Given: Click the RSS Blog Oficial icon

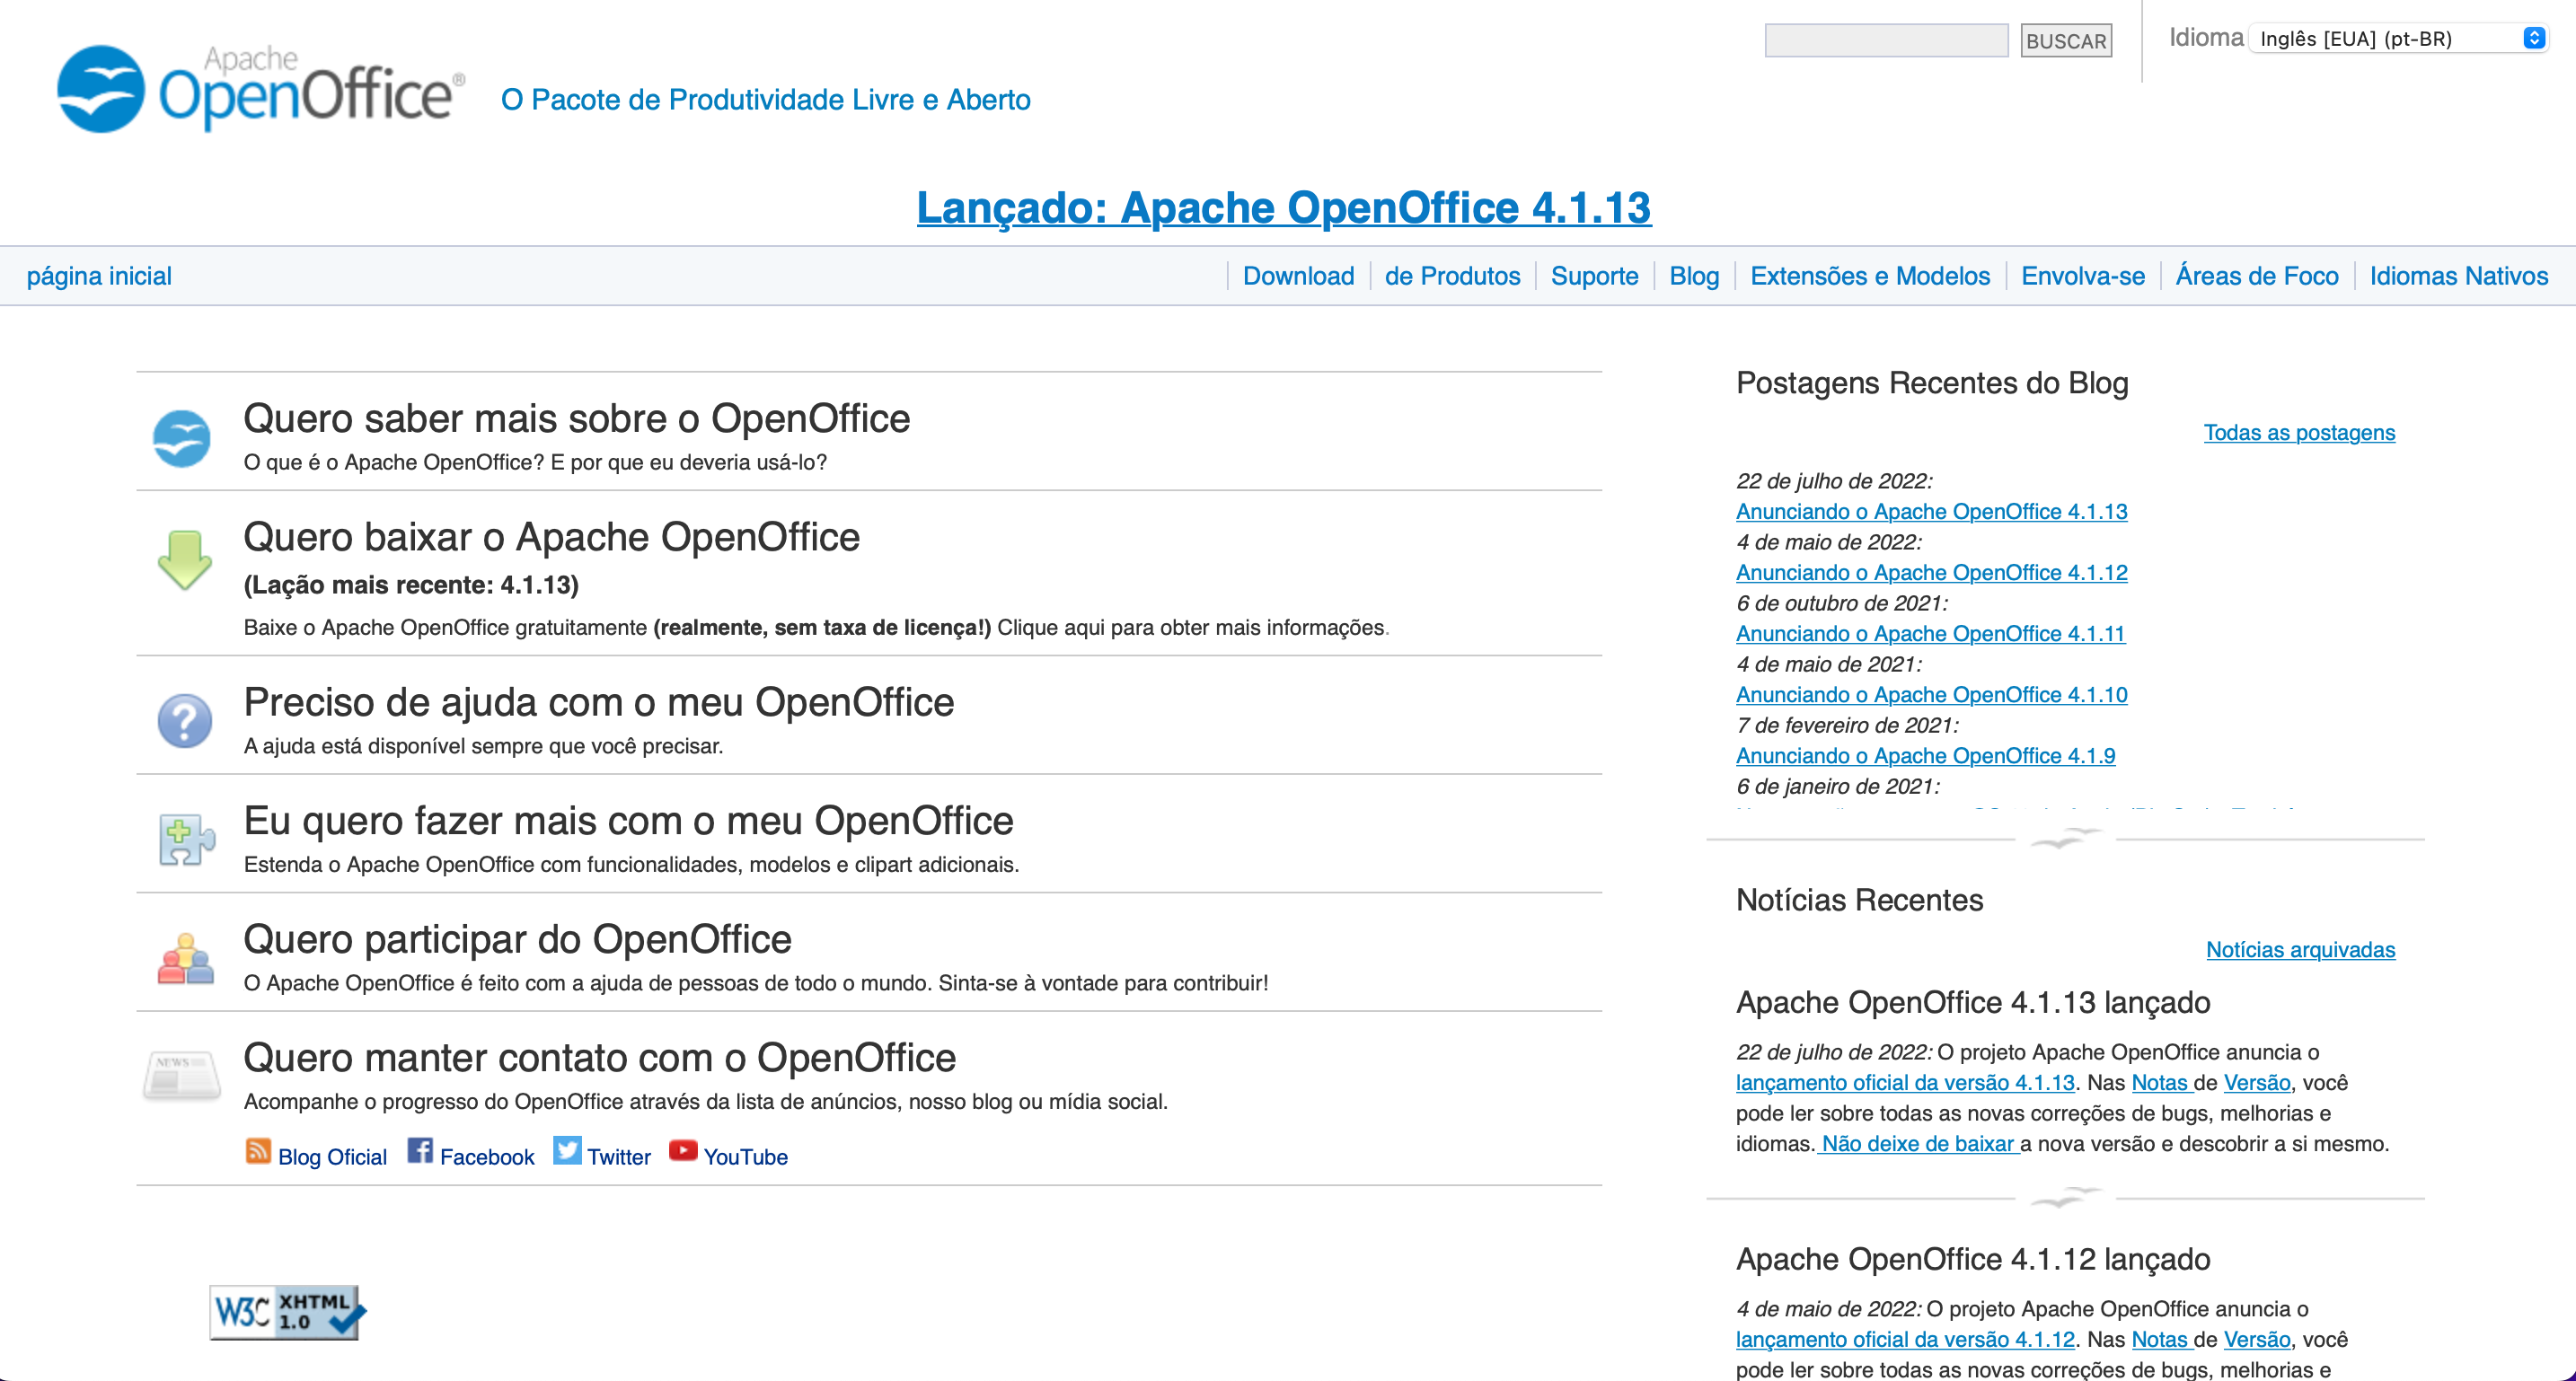Looking at the screenshot, I should [258, 1152].
